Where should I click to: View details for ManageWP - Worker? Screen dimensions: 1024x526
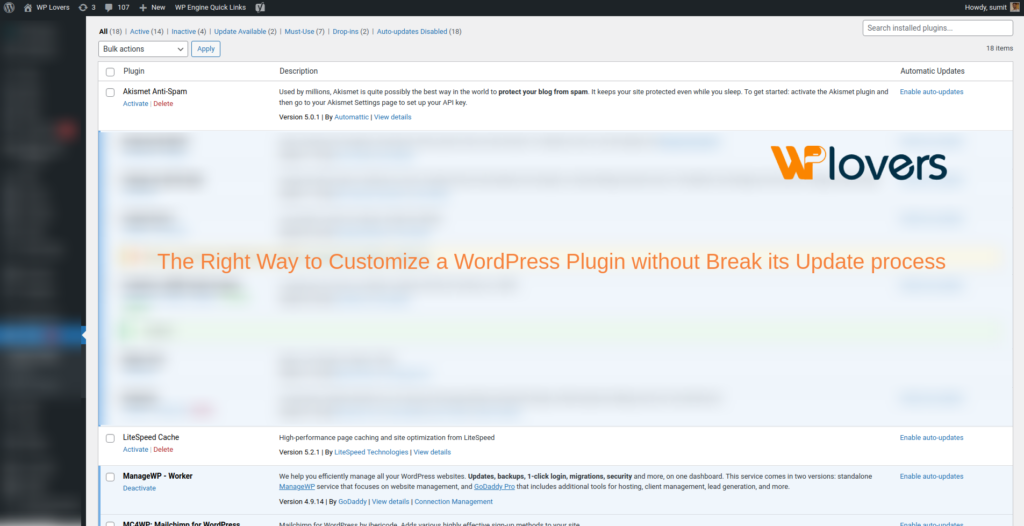pos(391,502)
